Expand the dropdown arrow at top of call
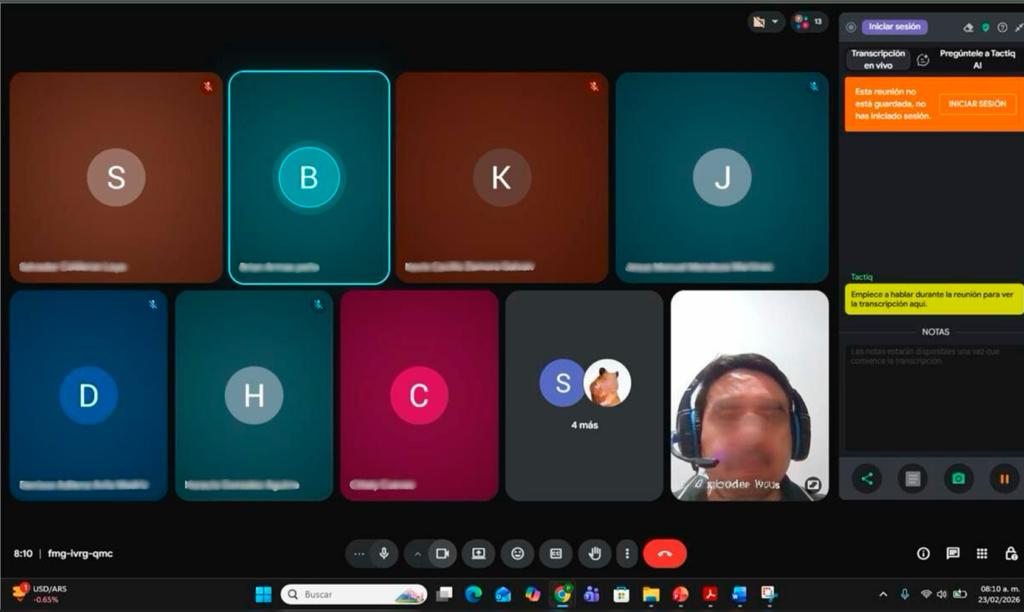1024x612 pixels. pos(775,21)
